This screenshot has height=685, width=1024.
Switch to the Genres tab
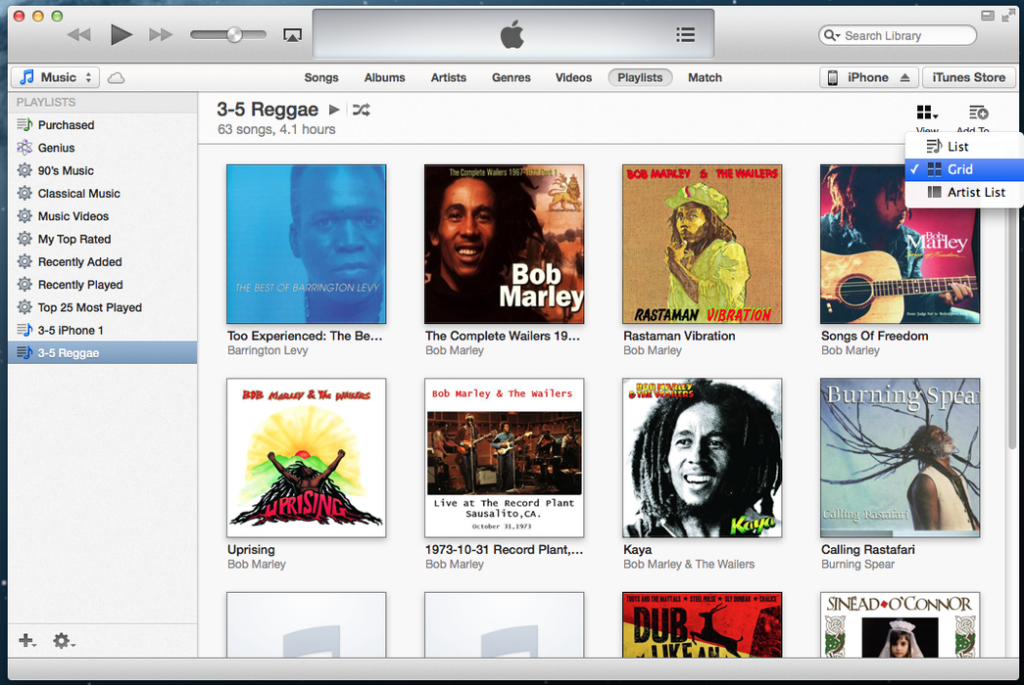coord(511,77)
